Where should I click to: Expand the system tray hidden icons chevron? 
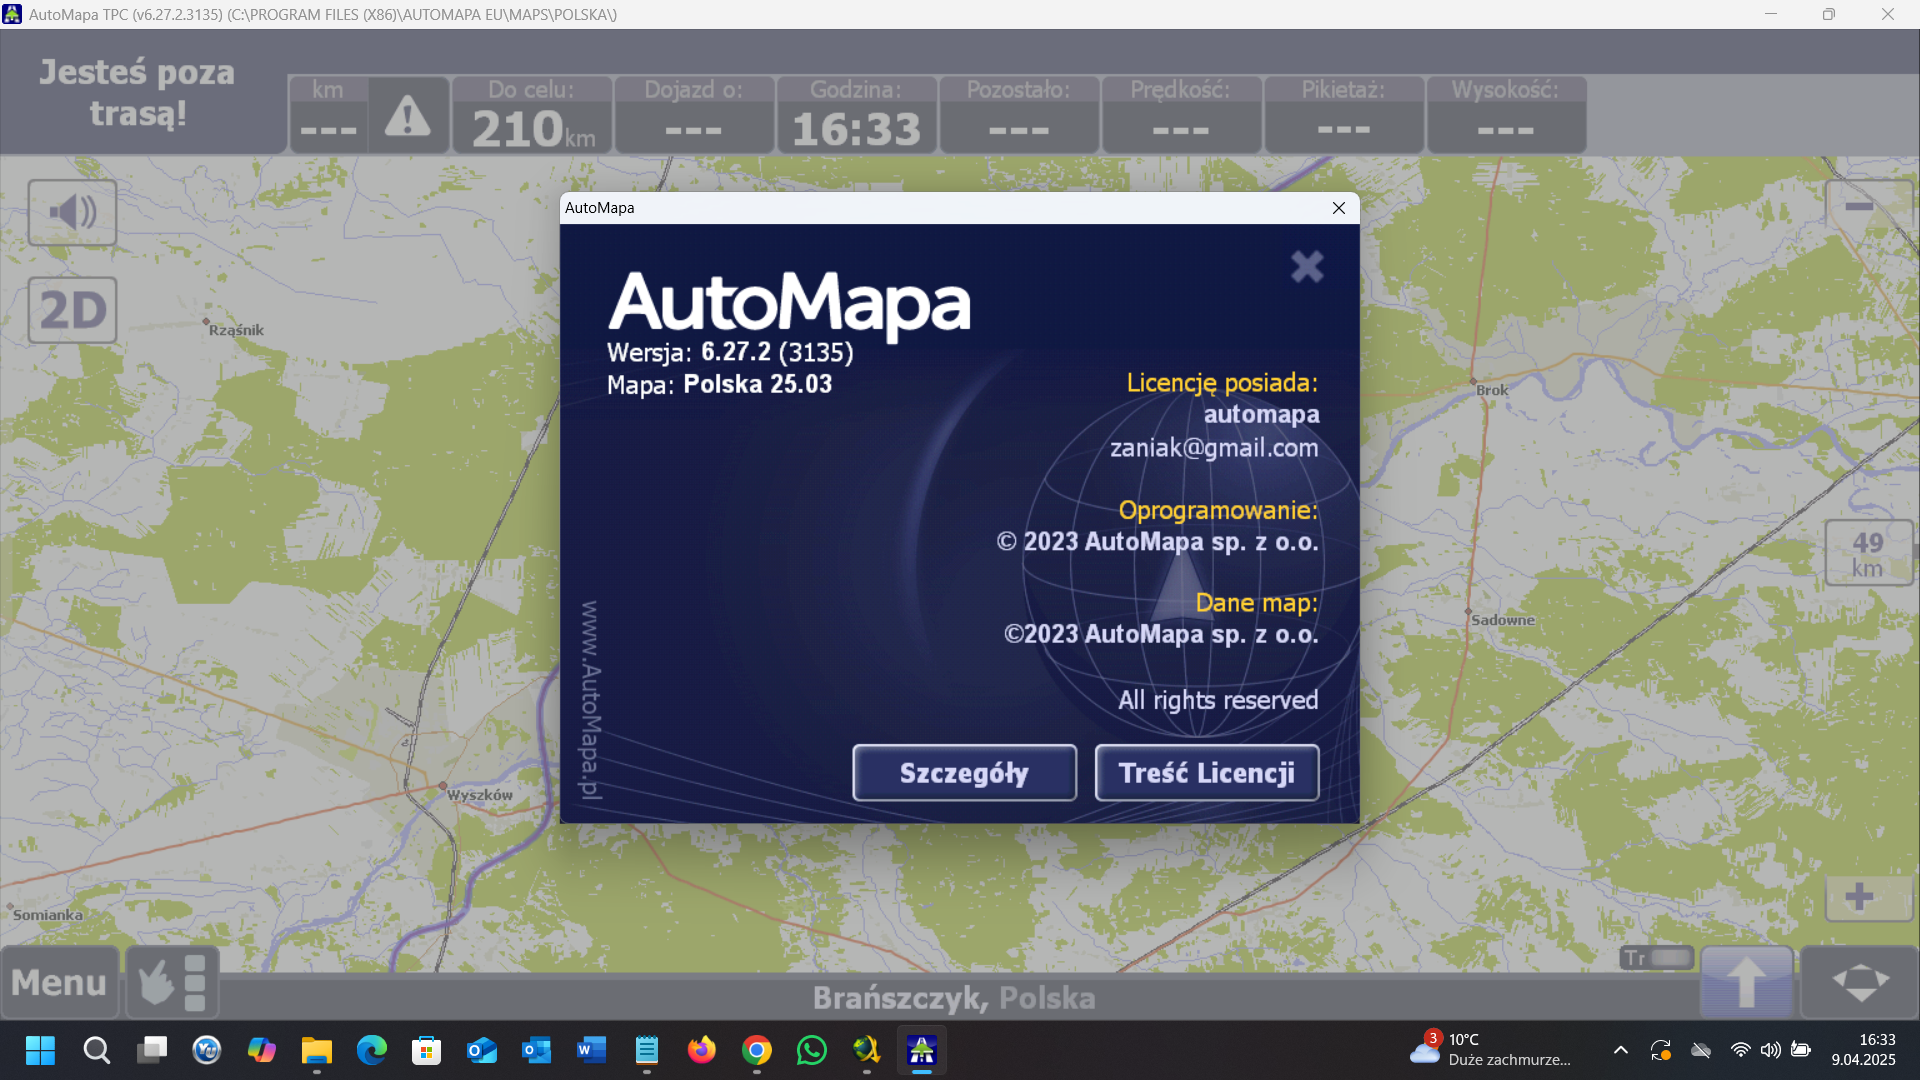[x=1621, y=1050]
